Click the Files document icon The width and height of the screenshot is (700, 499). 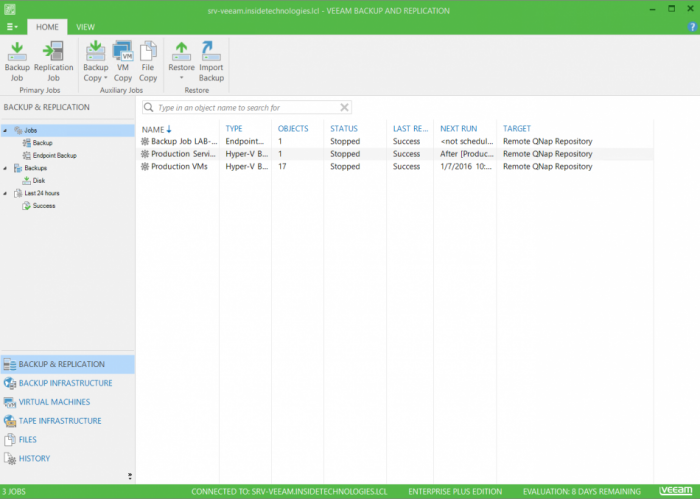(10, 440)
